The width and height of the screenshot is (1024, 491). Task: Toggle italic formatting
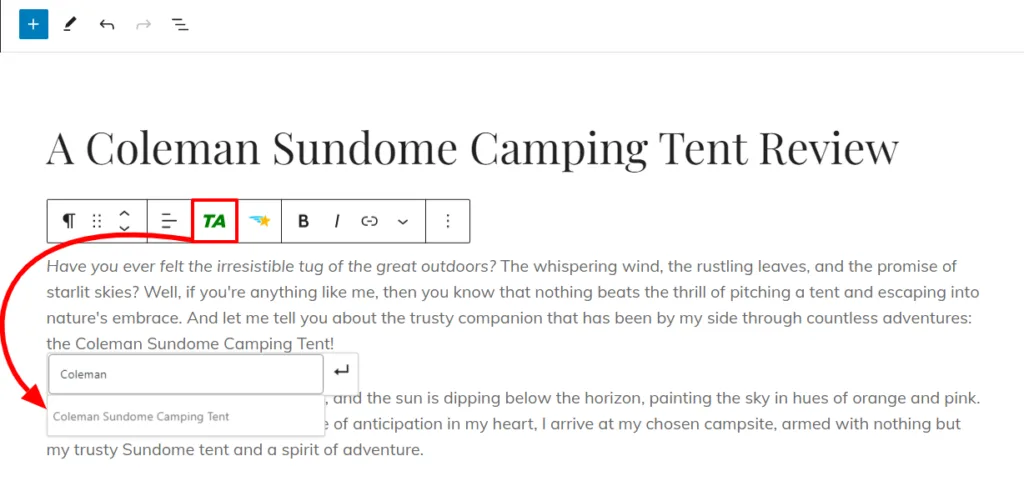[337, 221]
